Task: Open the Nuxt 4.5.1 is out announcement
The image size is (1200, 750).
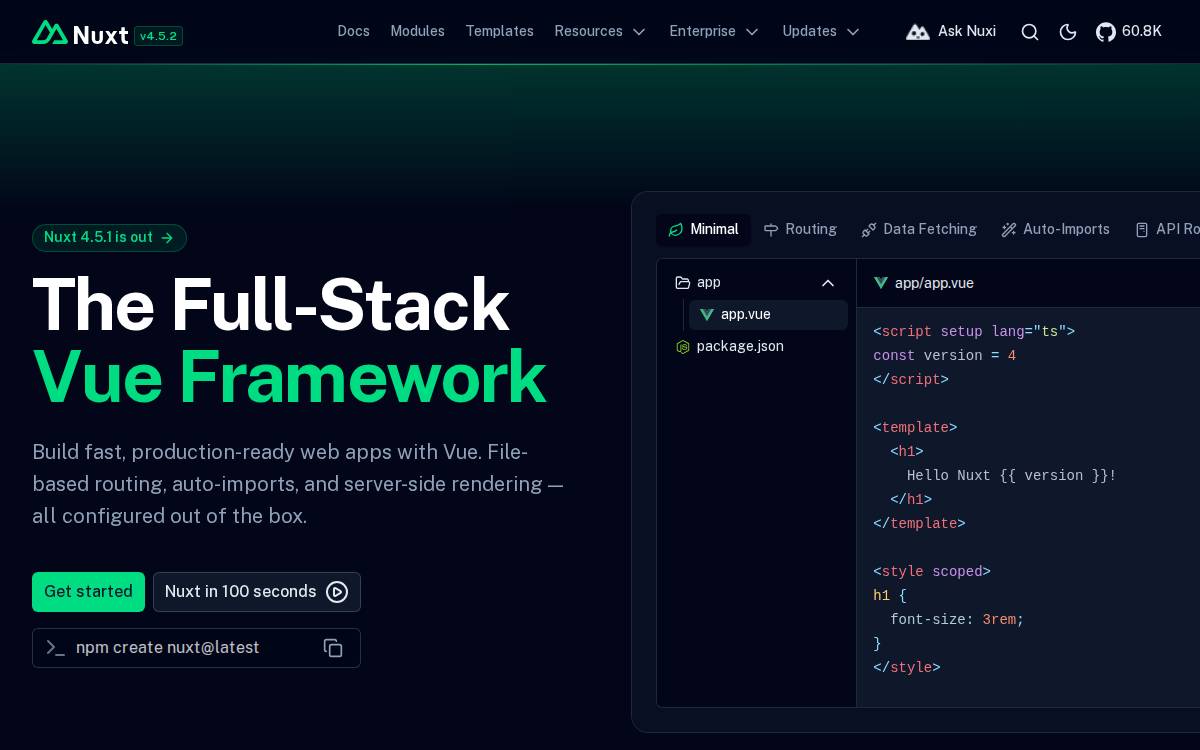Action: click(109, 238)
